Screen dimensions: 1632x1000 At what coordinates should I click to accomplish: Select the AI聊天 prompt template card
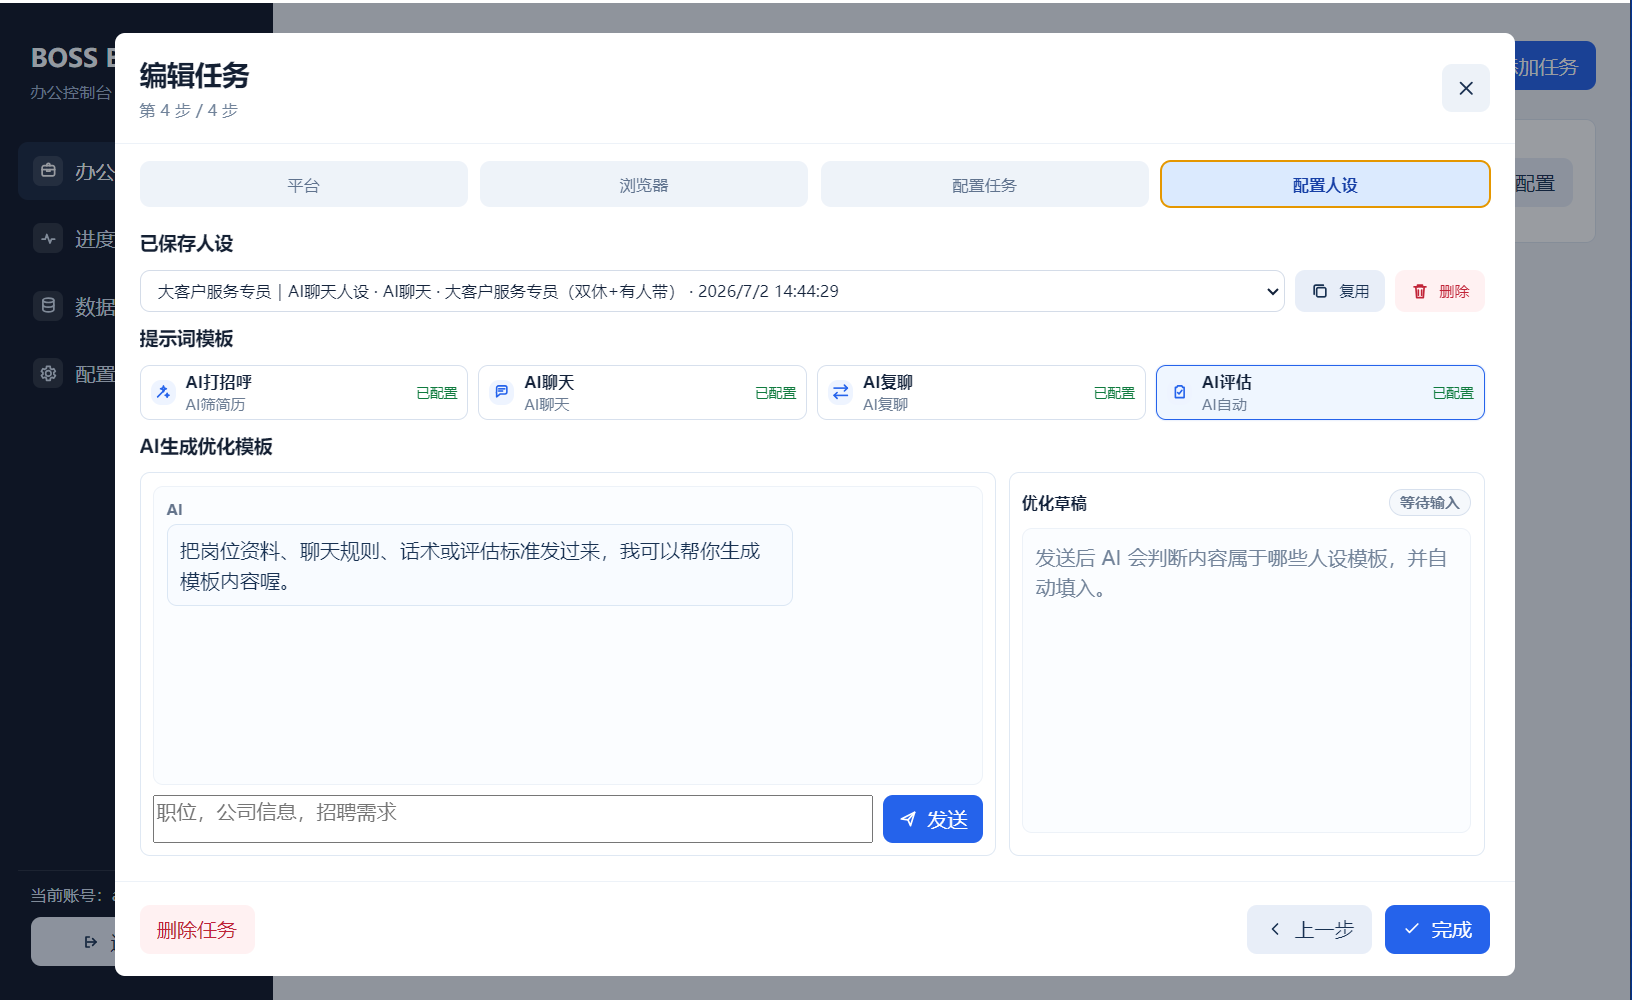point(642,392)
